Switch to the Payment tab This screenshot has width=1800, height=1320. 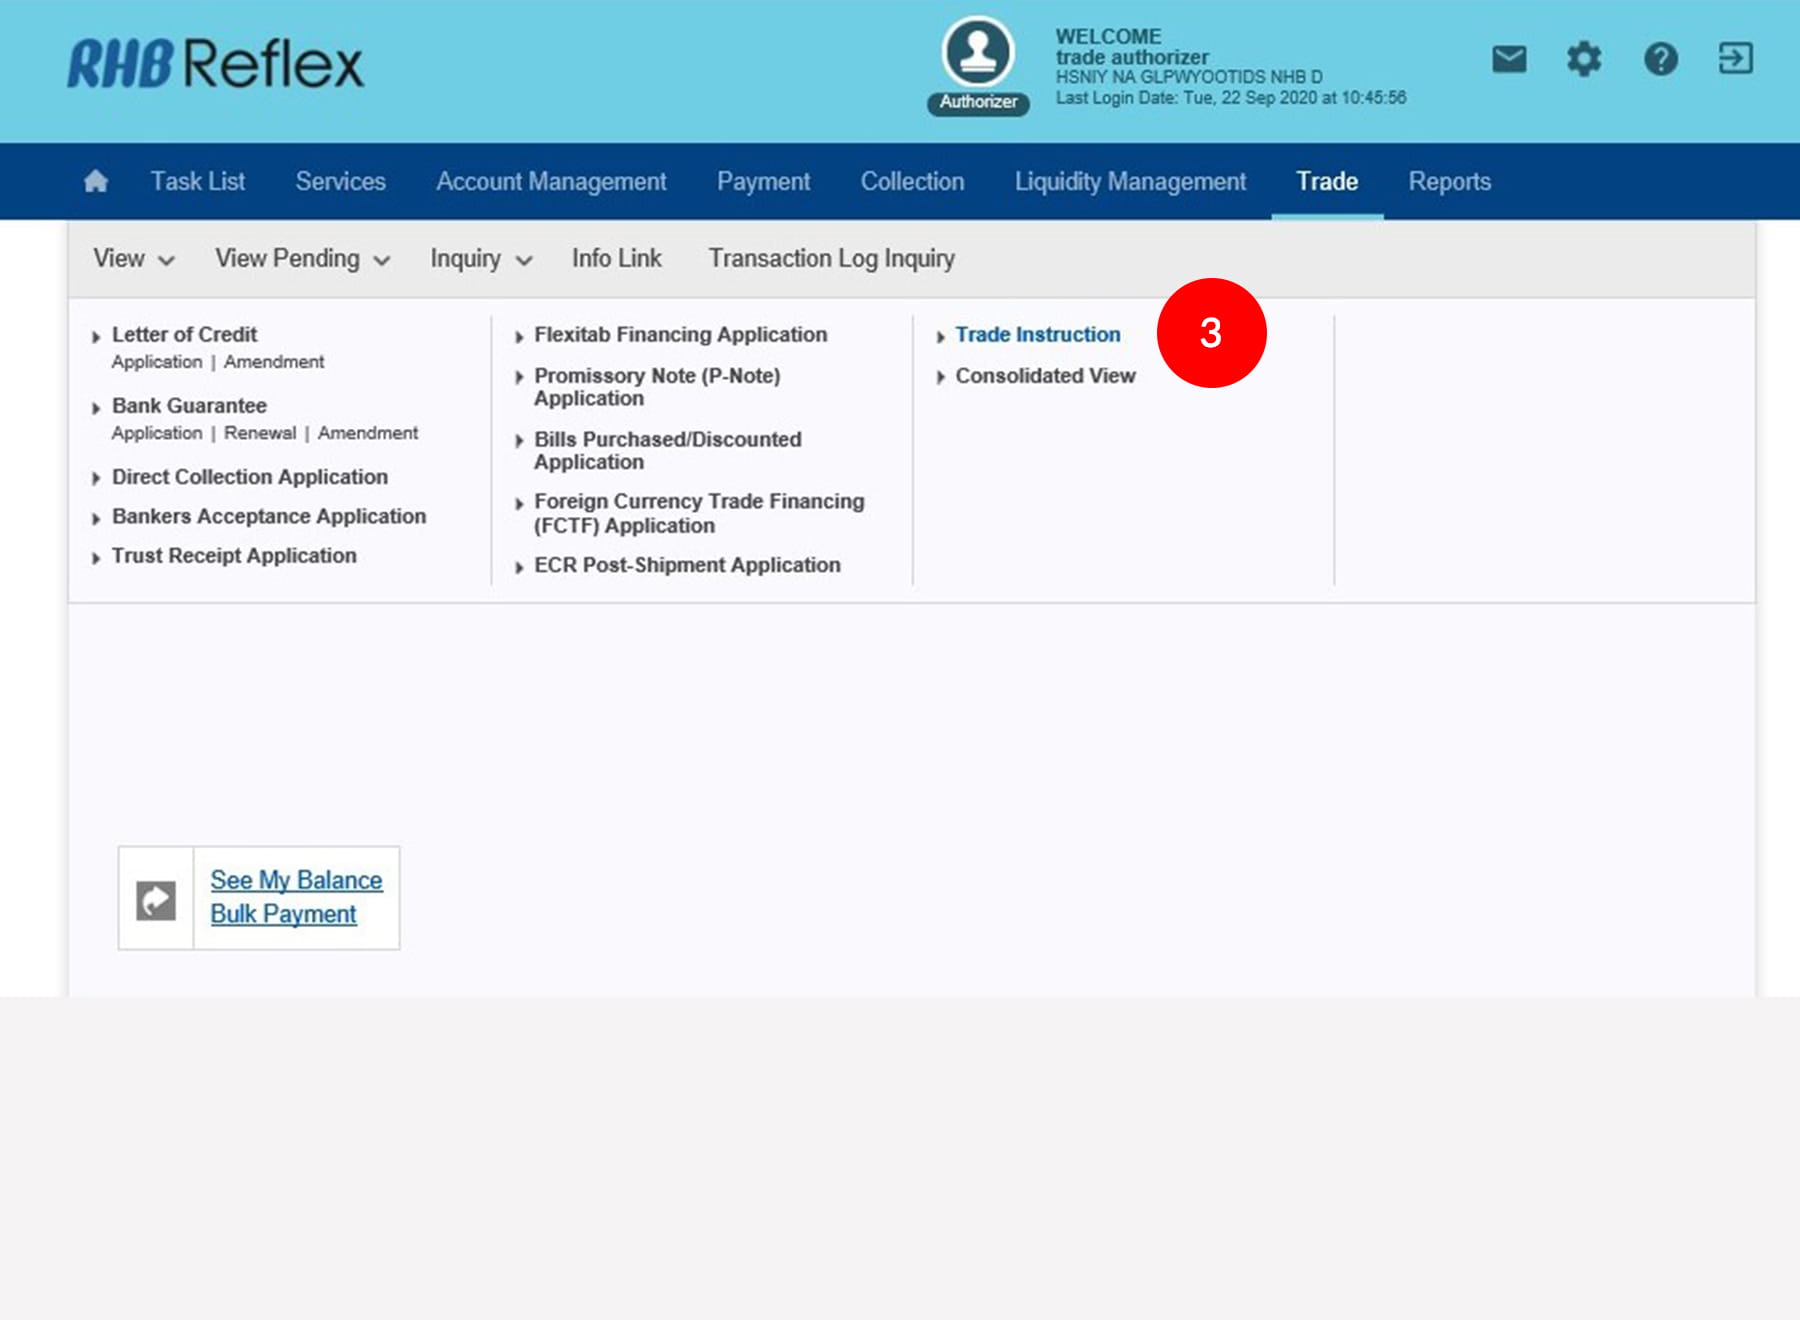763,181
